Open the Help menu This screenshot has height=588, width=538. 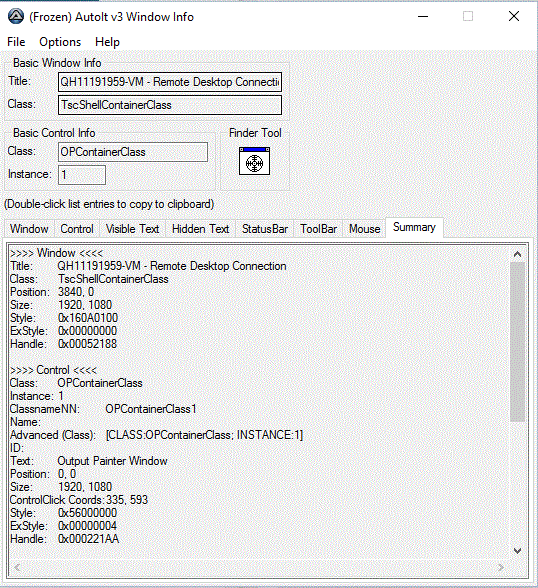(107, 42)
